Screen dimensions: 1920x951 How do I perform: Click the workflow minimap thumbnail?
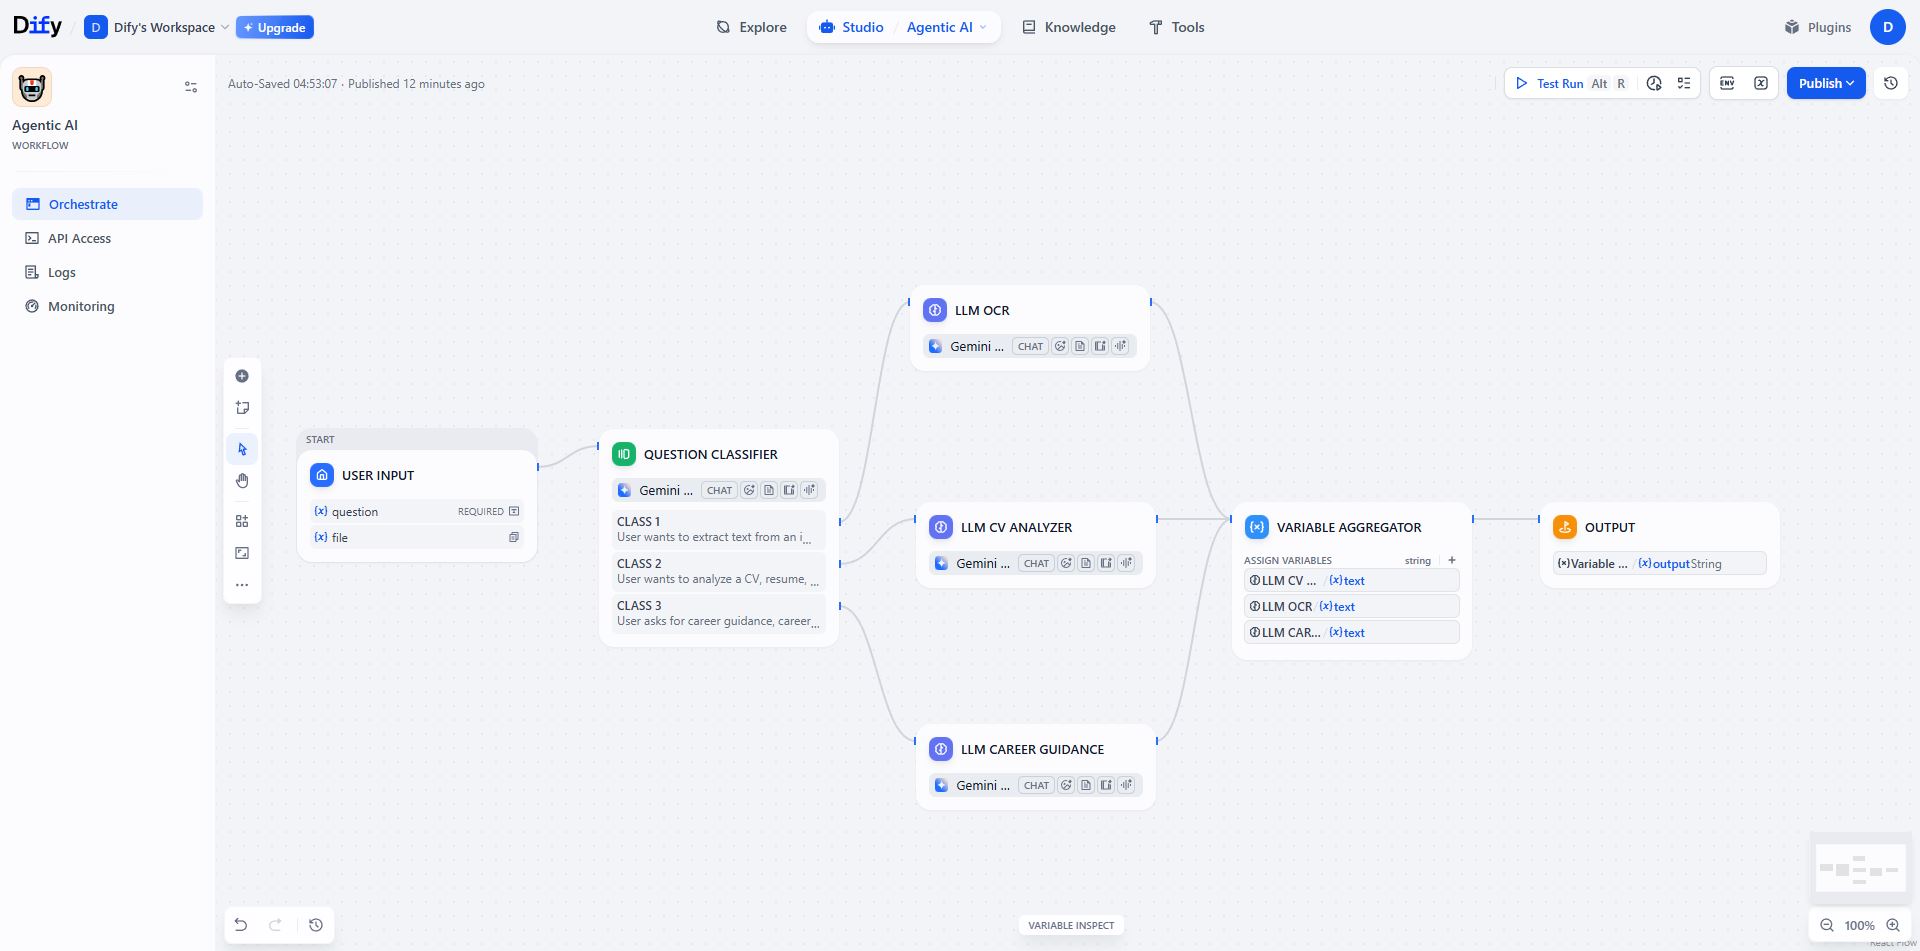[x=1861, y=868]
